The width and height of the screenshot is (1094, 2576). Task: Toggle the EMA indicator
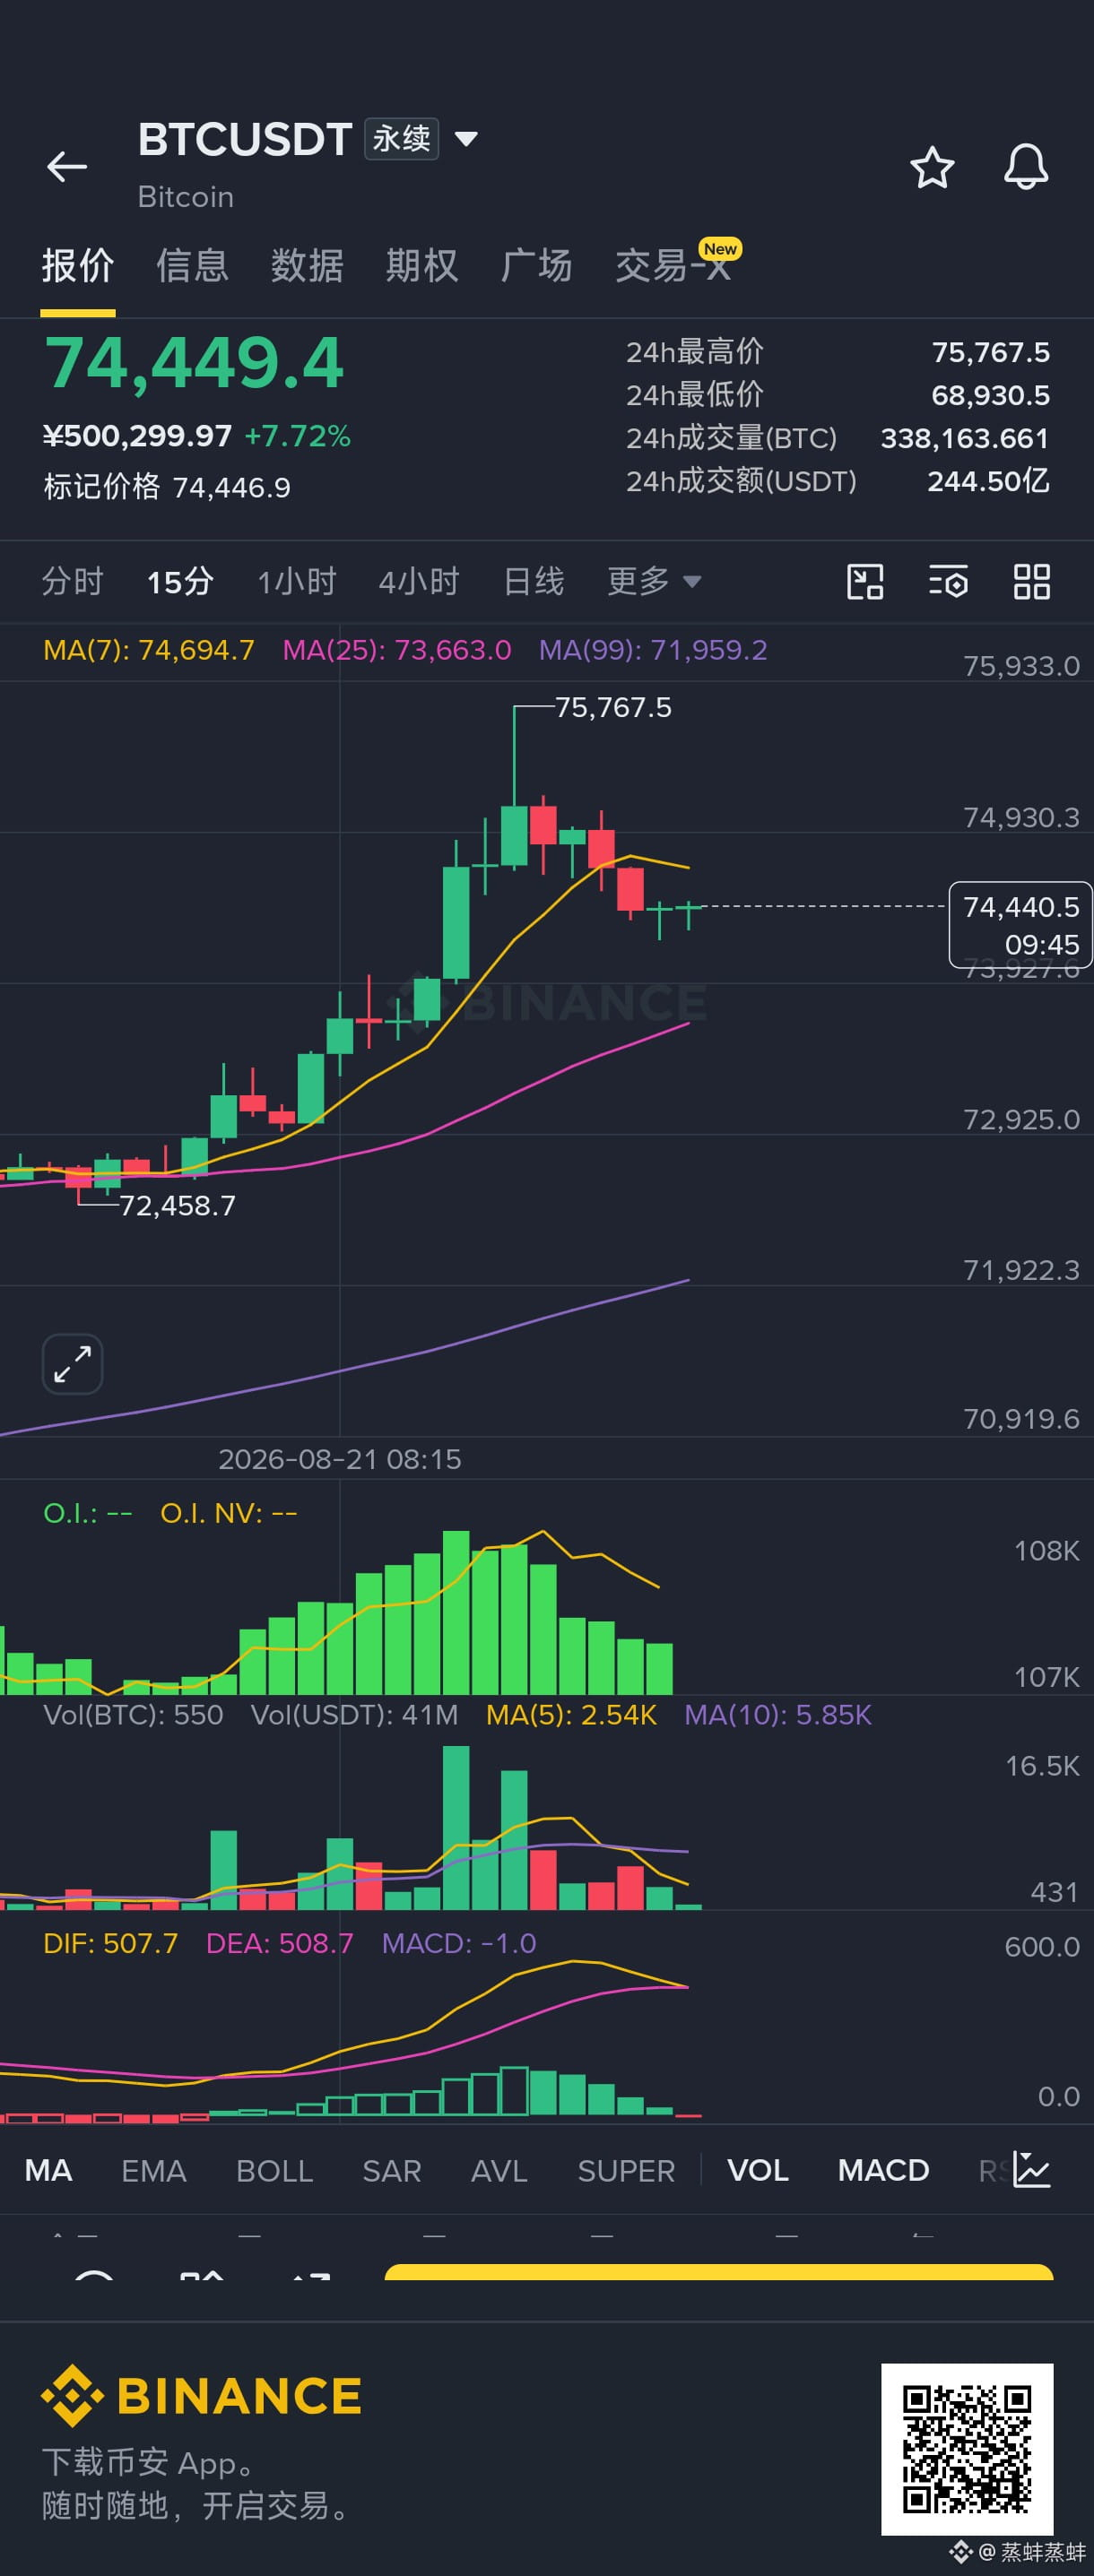coord(154,2171)
